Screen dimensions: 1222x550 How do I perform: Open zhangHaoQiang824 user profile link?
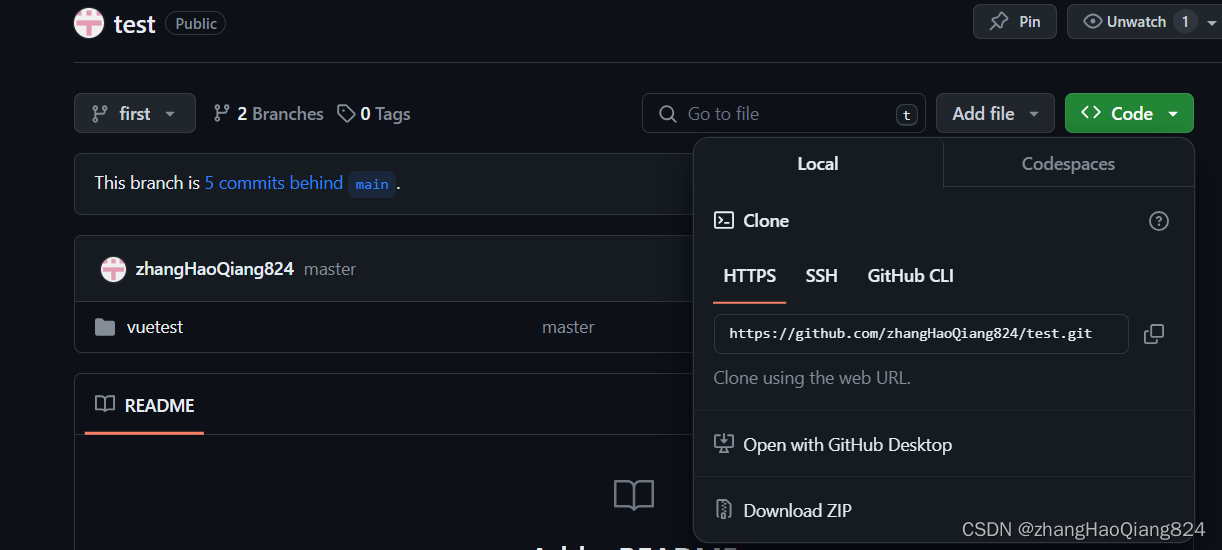click(215, 269)
